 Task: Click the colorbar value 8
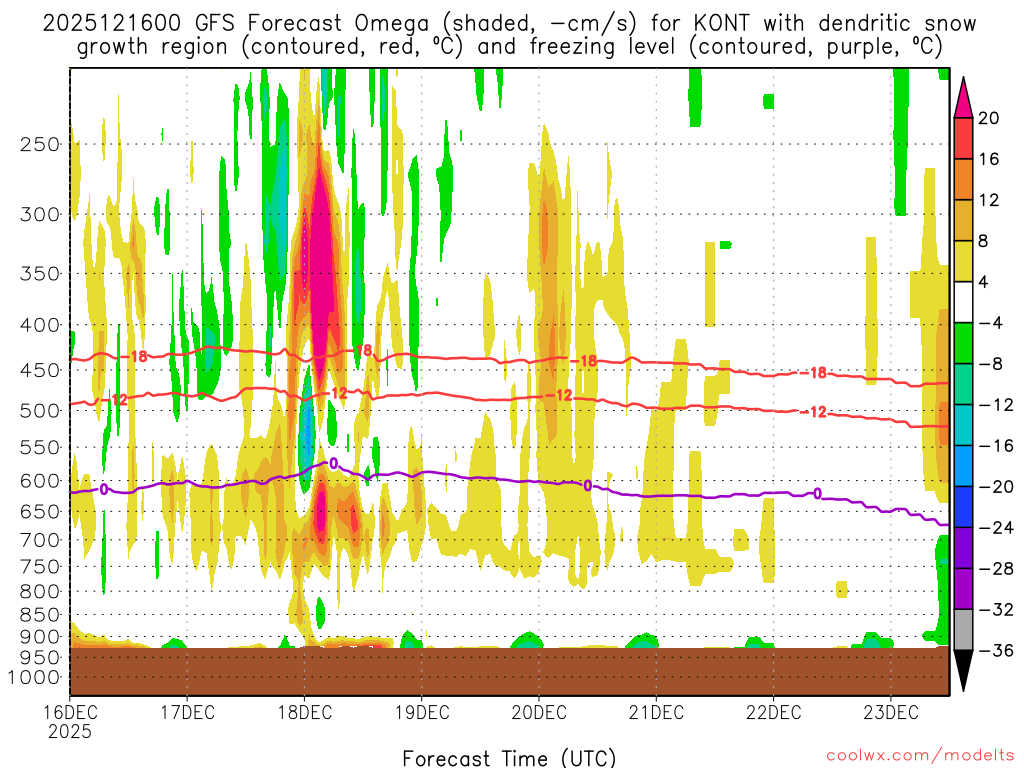coord(983,242)
